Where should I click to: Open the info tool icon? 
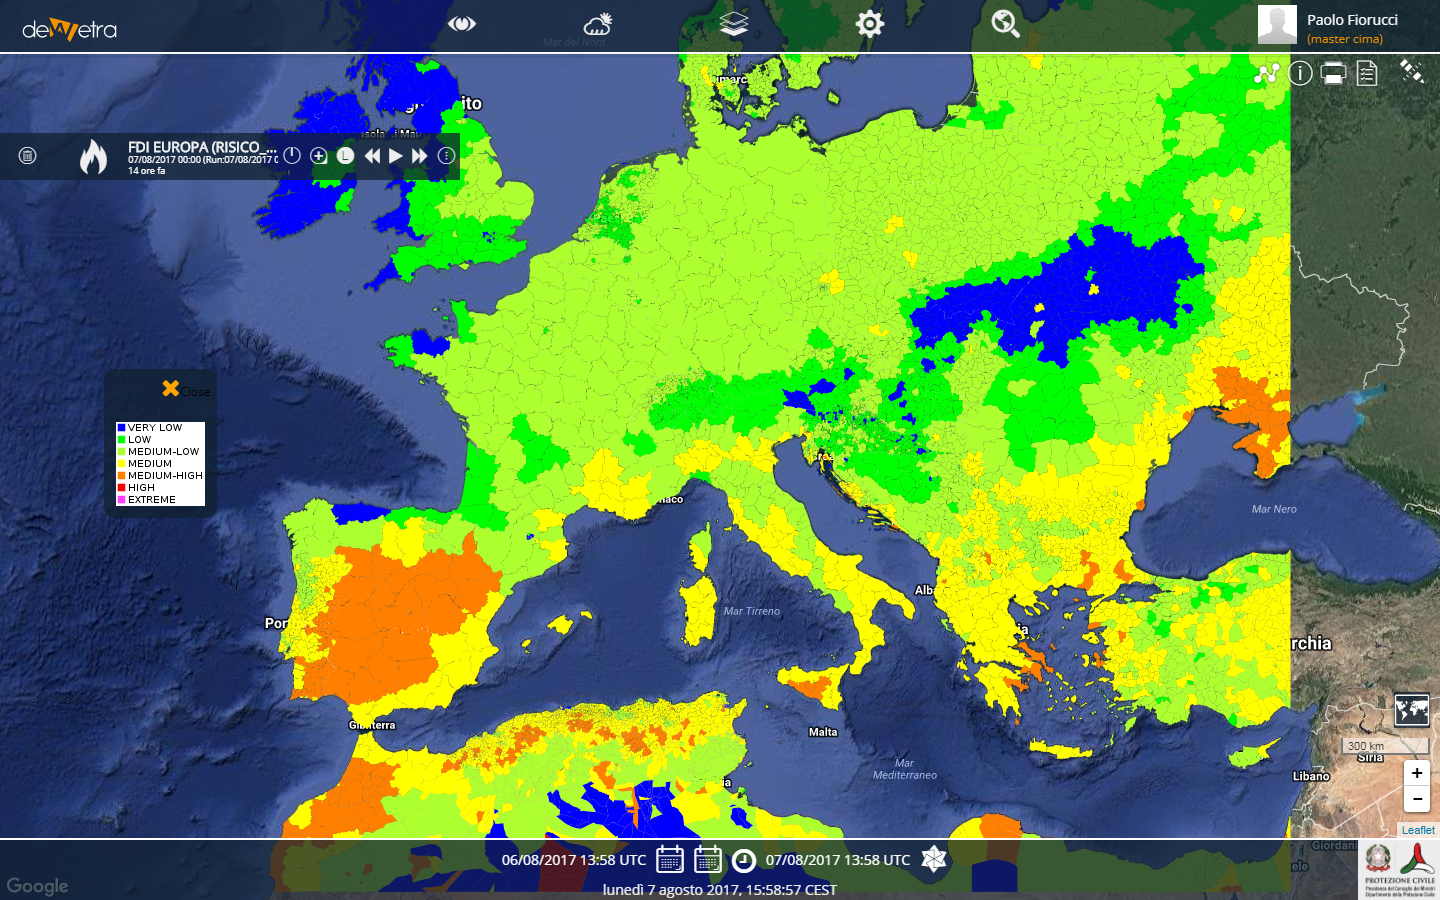(x=1300, y=73)
